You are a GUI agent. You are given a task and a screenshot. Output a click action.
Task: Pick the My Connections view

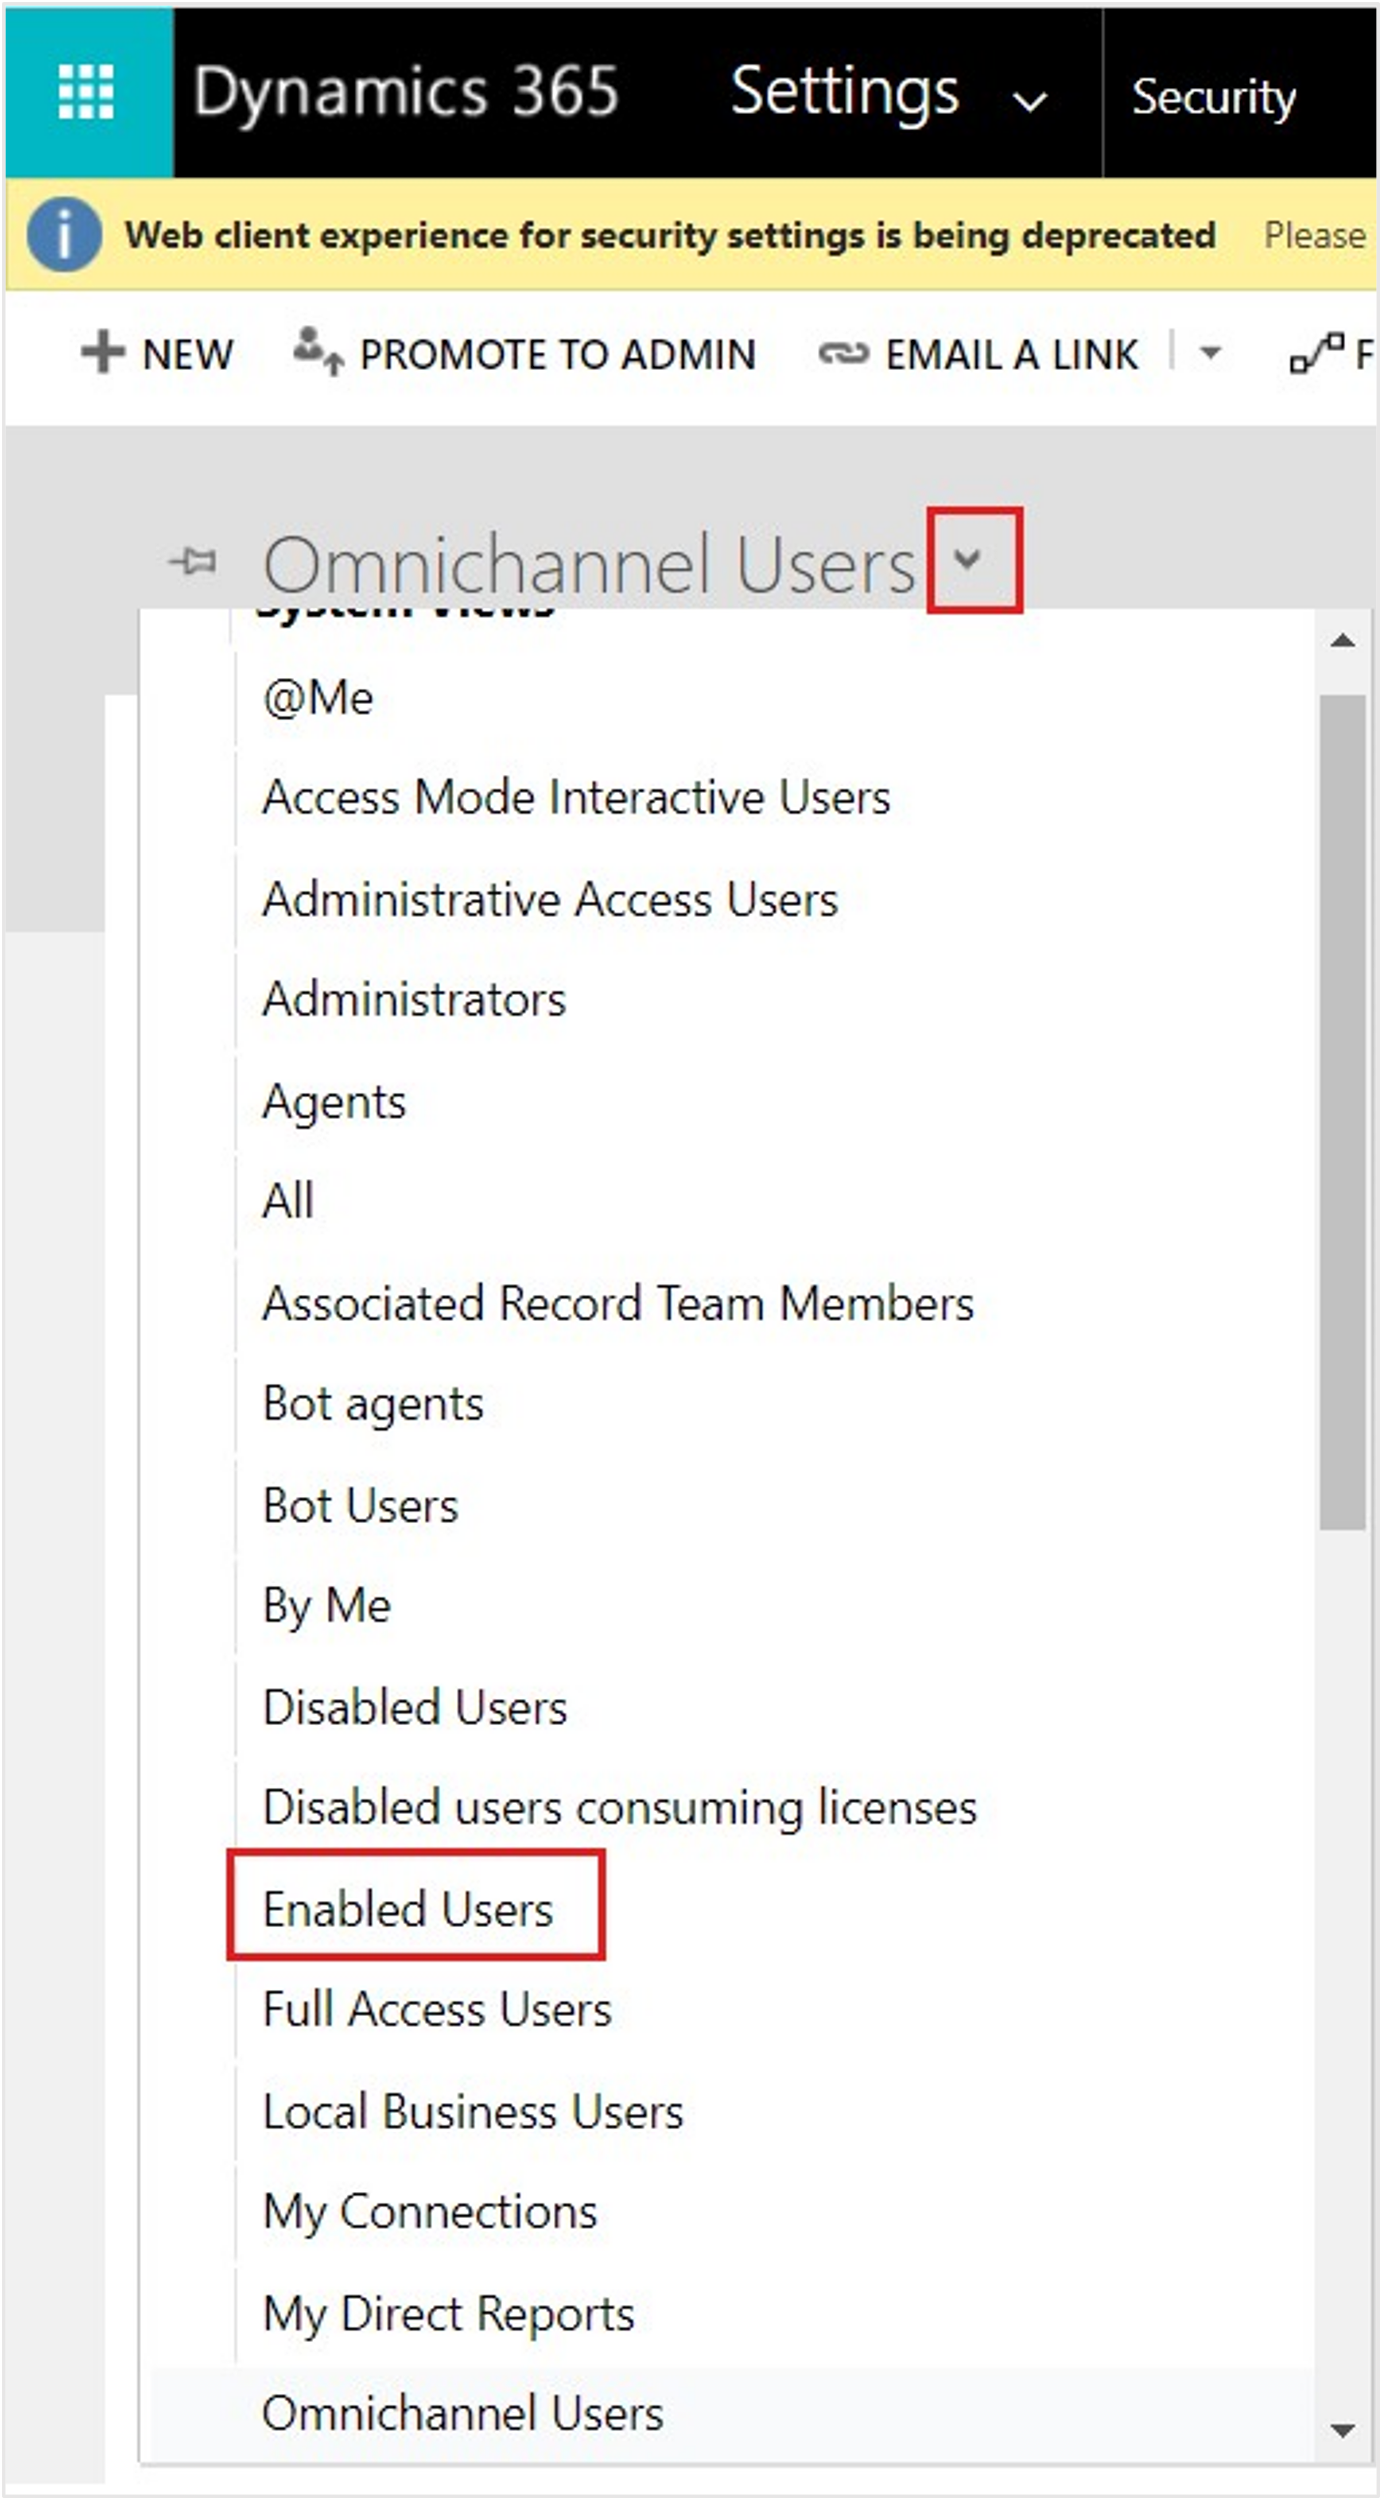tap(430, 2212)
